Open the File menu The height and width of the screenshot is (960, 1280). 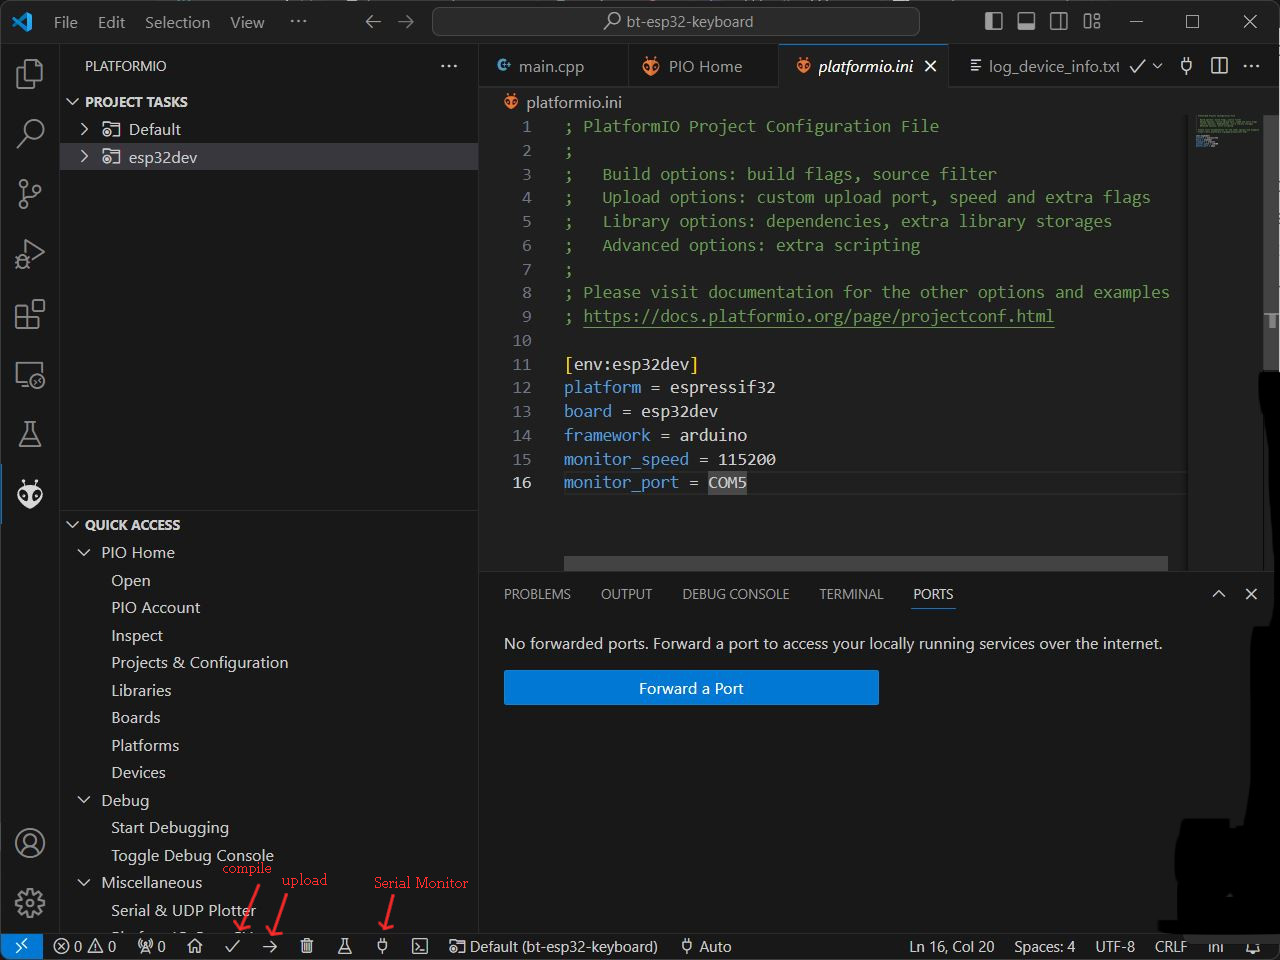65,22
